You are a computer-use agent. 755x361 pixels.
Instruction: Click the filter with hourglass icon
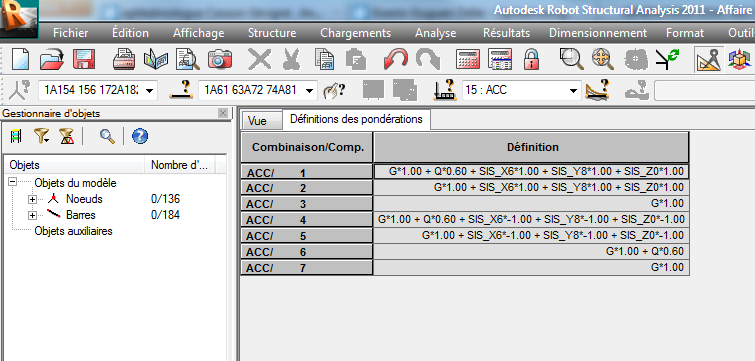click(x=67, y=137)
